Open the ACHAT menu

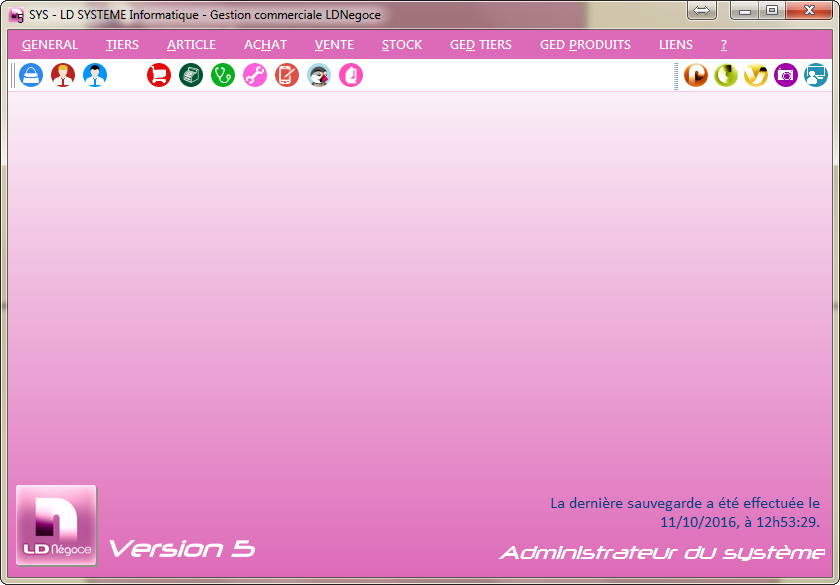coord(265,44)
